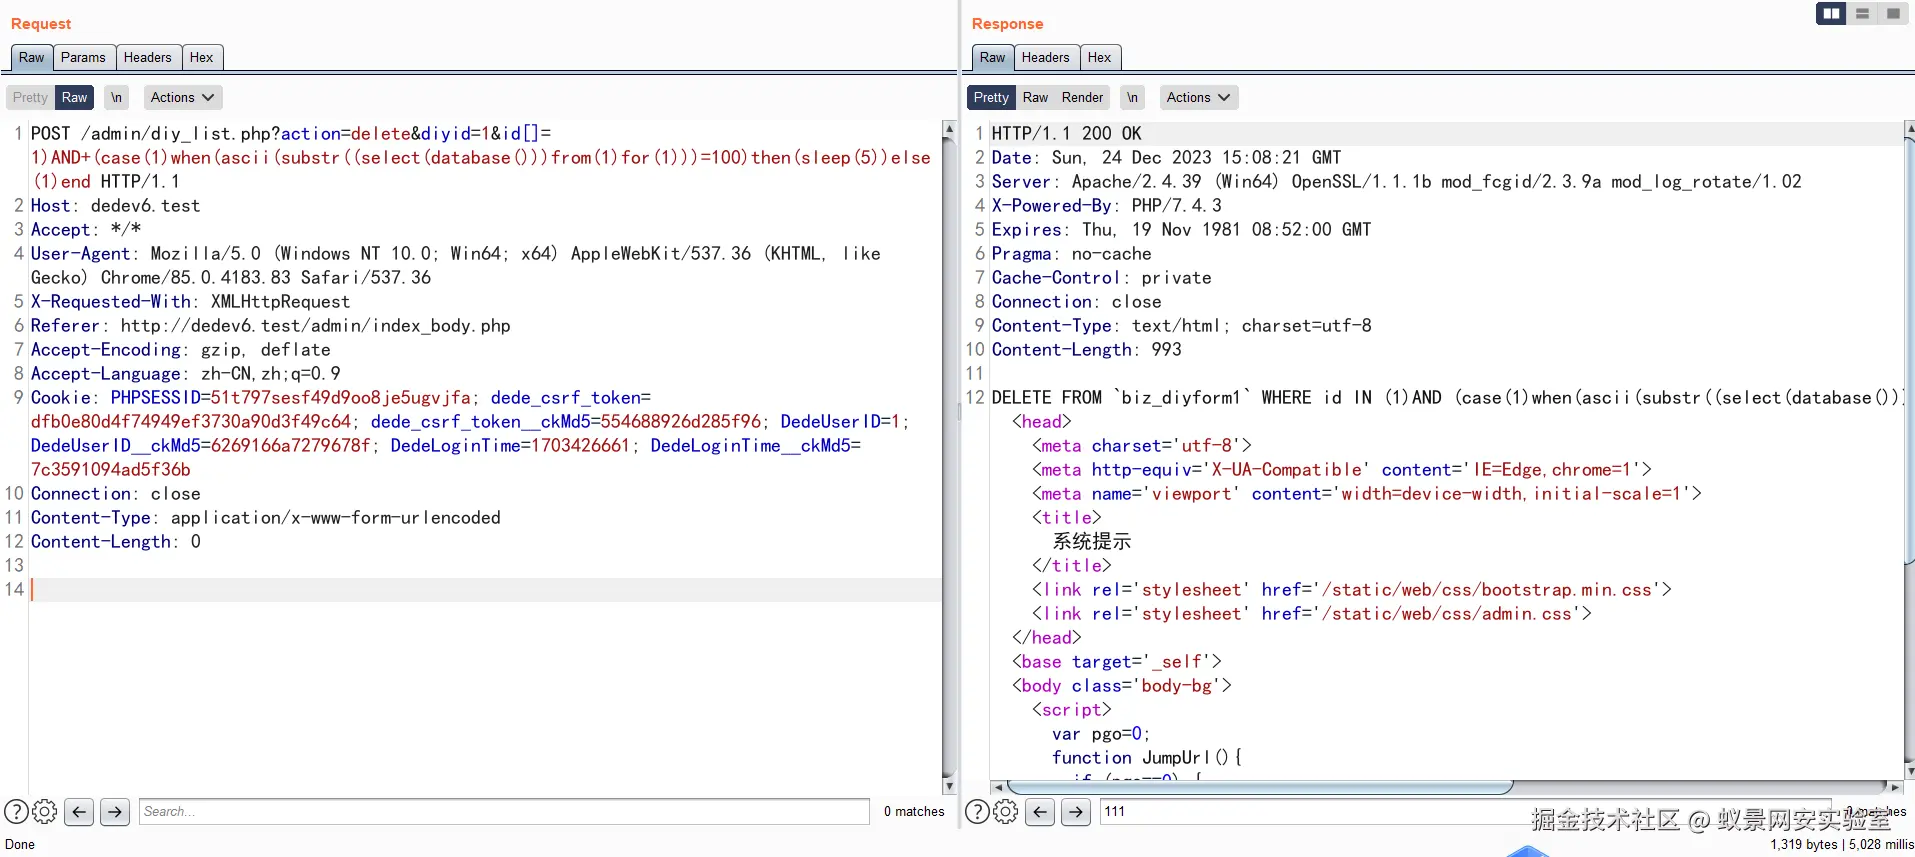Click 'Accept-Language: zh-CN' request line

click(x=185, y=373)
